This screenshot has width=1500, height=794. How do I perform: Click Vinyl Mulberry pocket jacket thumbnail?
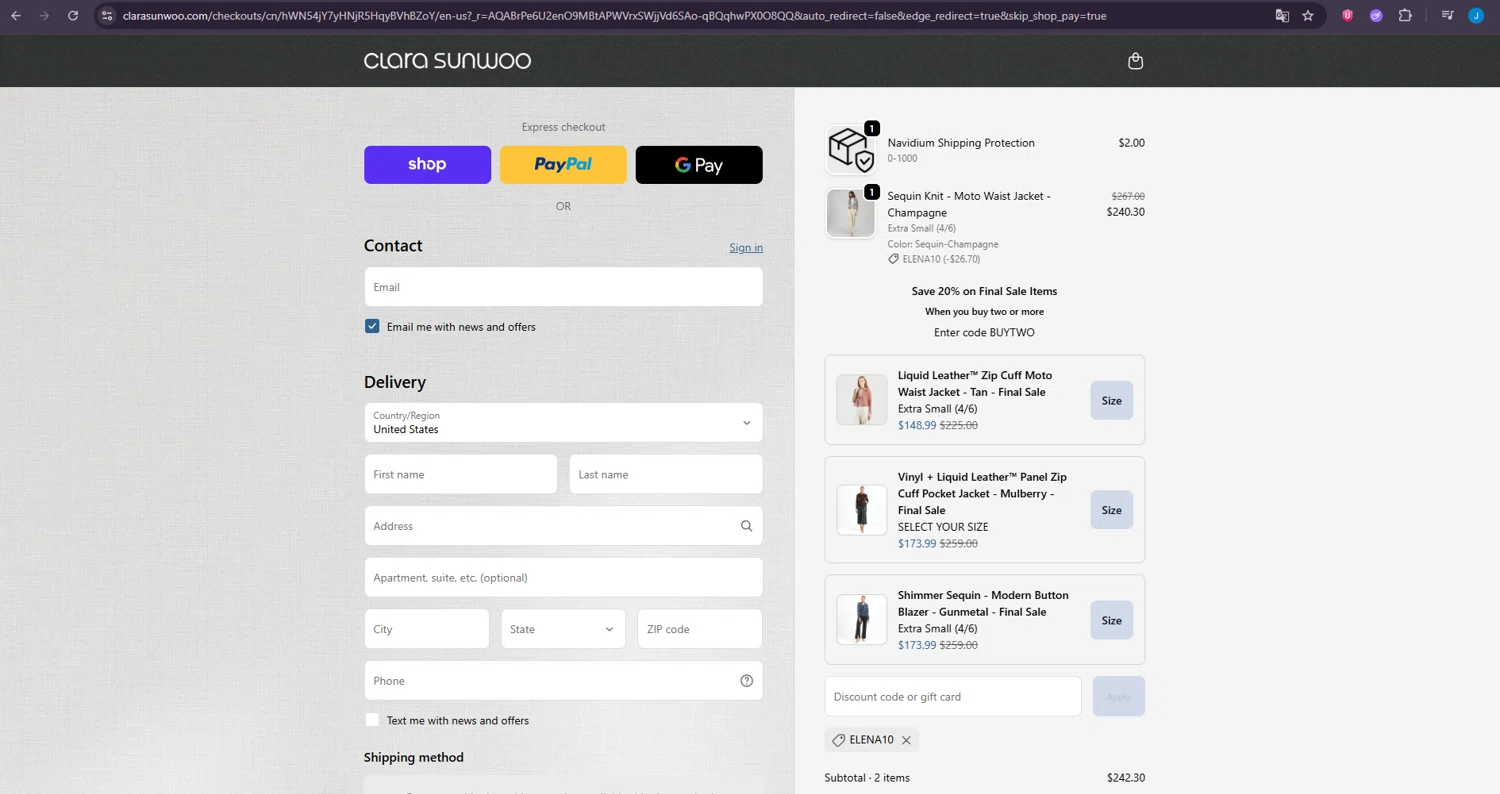(862, 510)
